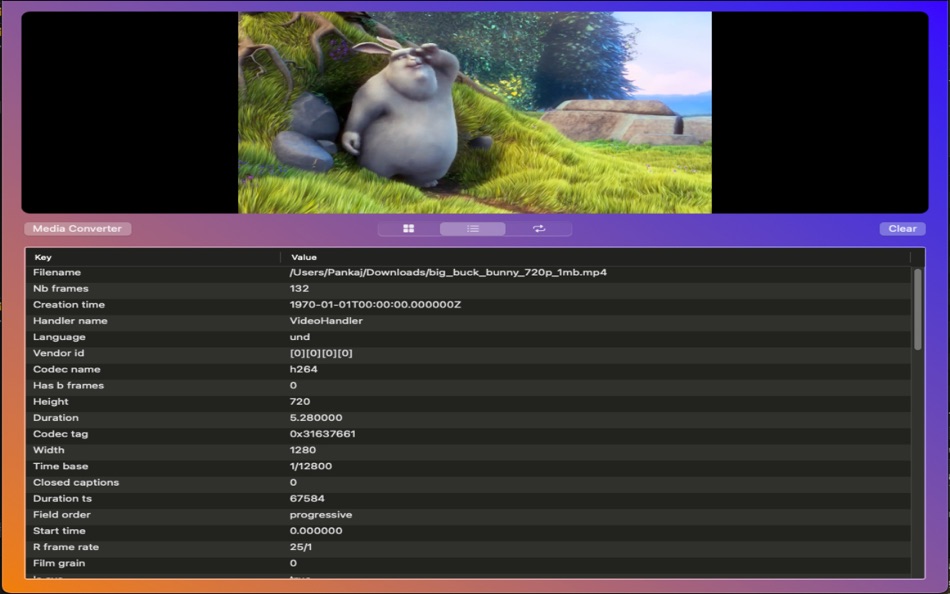Click the 1280 width value
This screenshot has width=950, height=594.
tap(303, 450)
